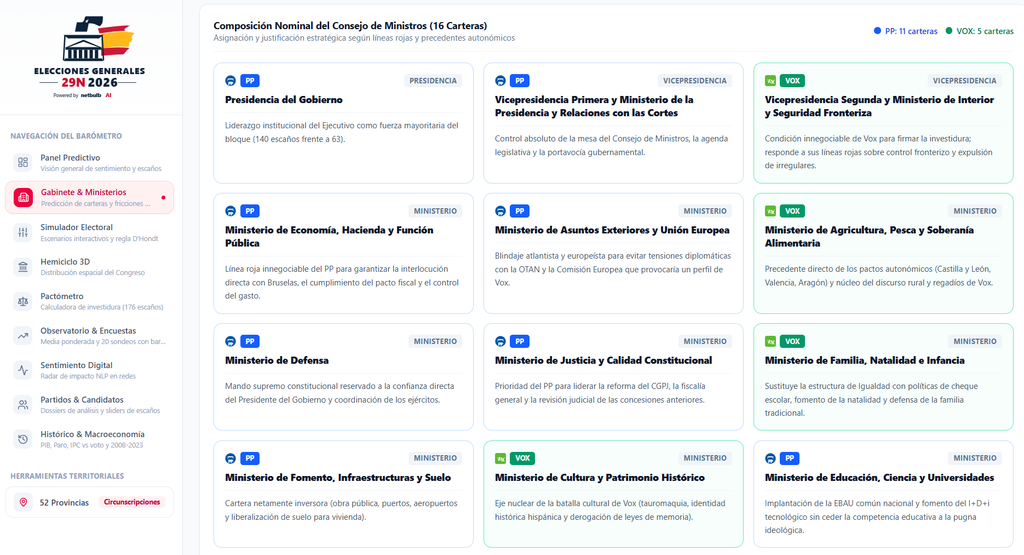The image size is (1024, 555).
Task: Open the 52 Provincias tool
Action: pyautogui.click(x=89, y=502)
